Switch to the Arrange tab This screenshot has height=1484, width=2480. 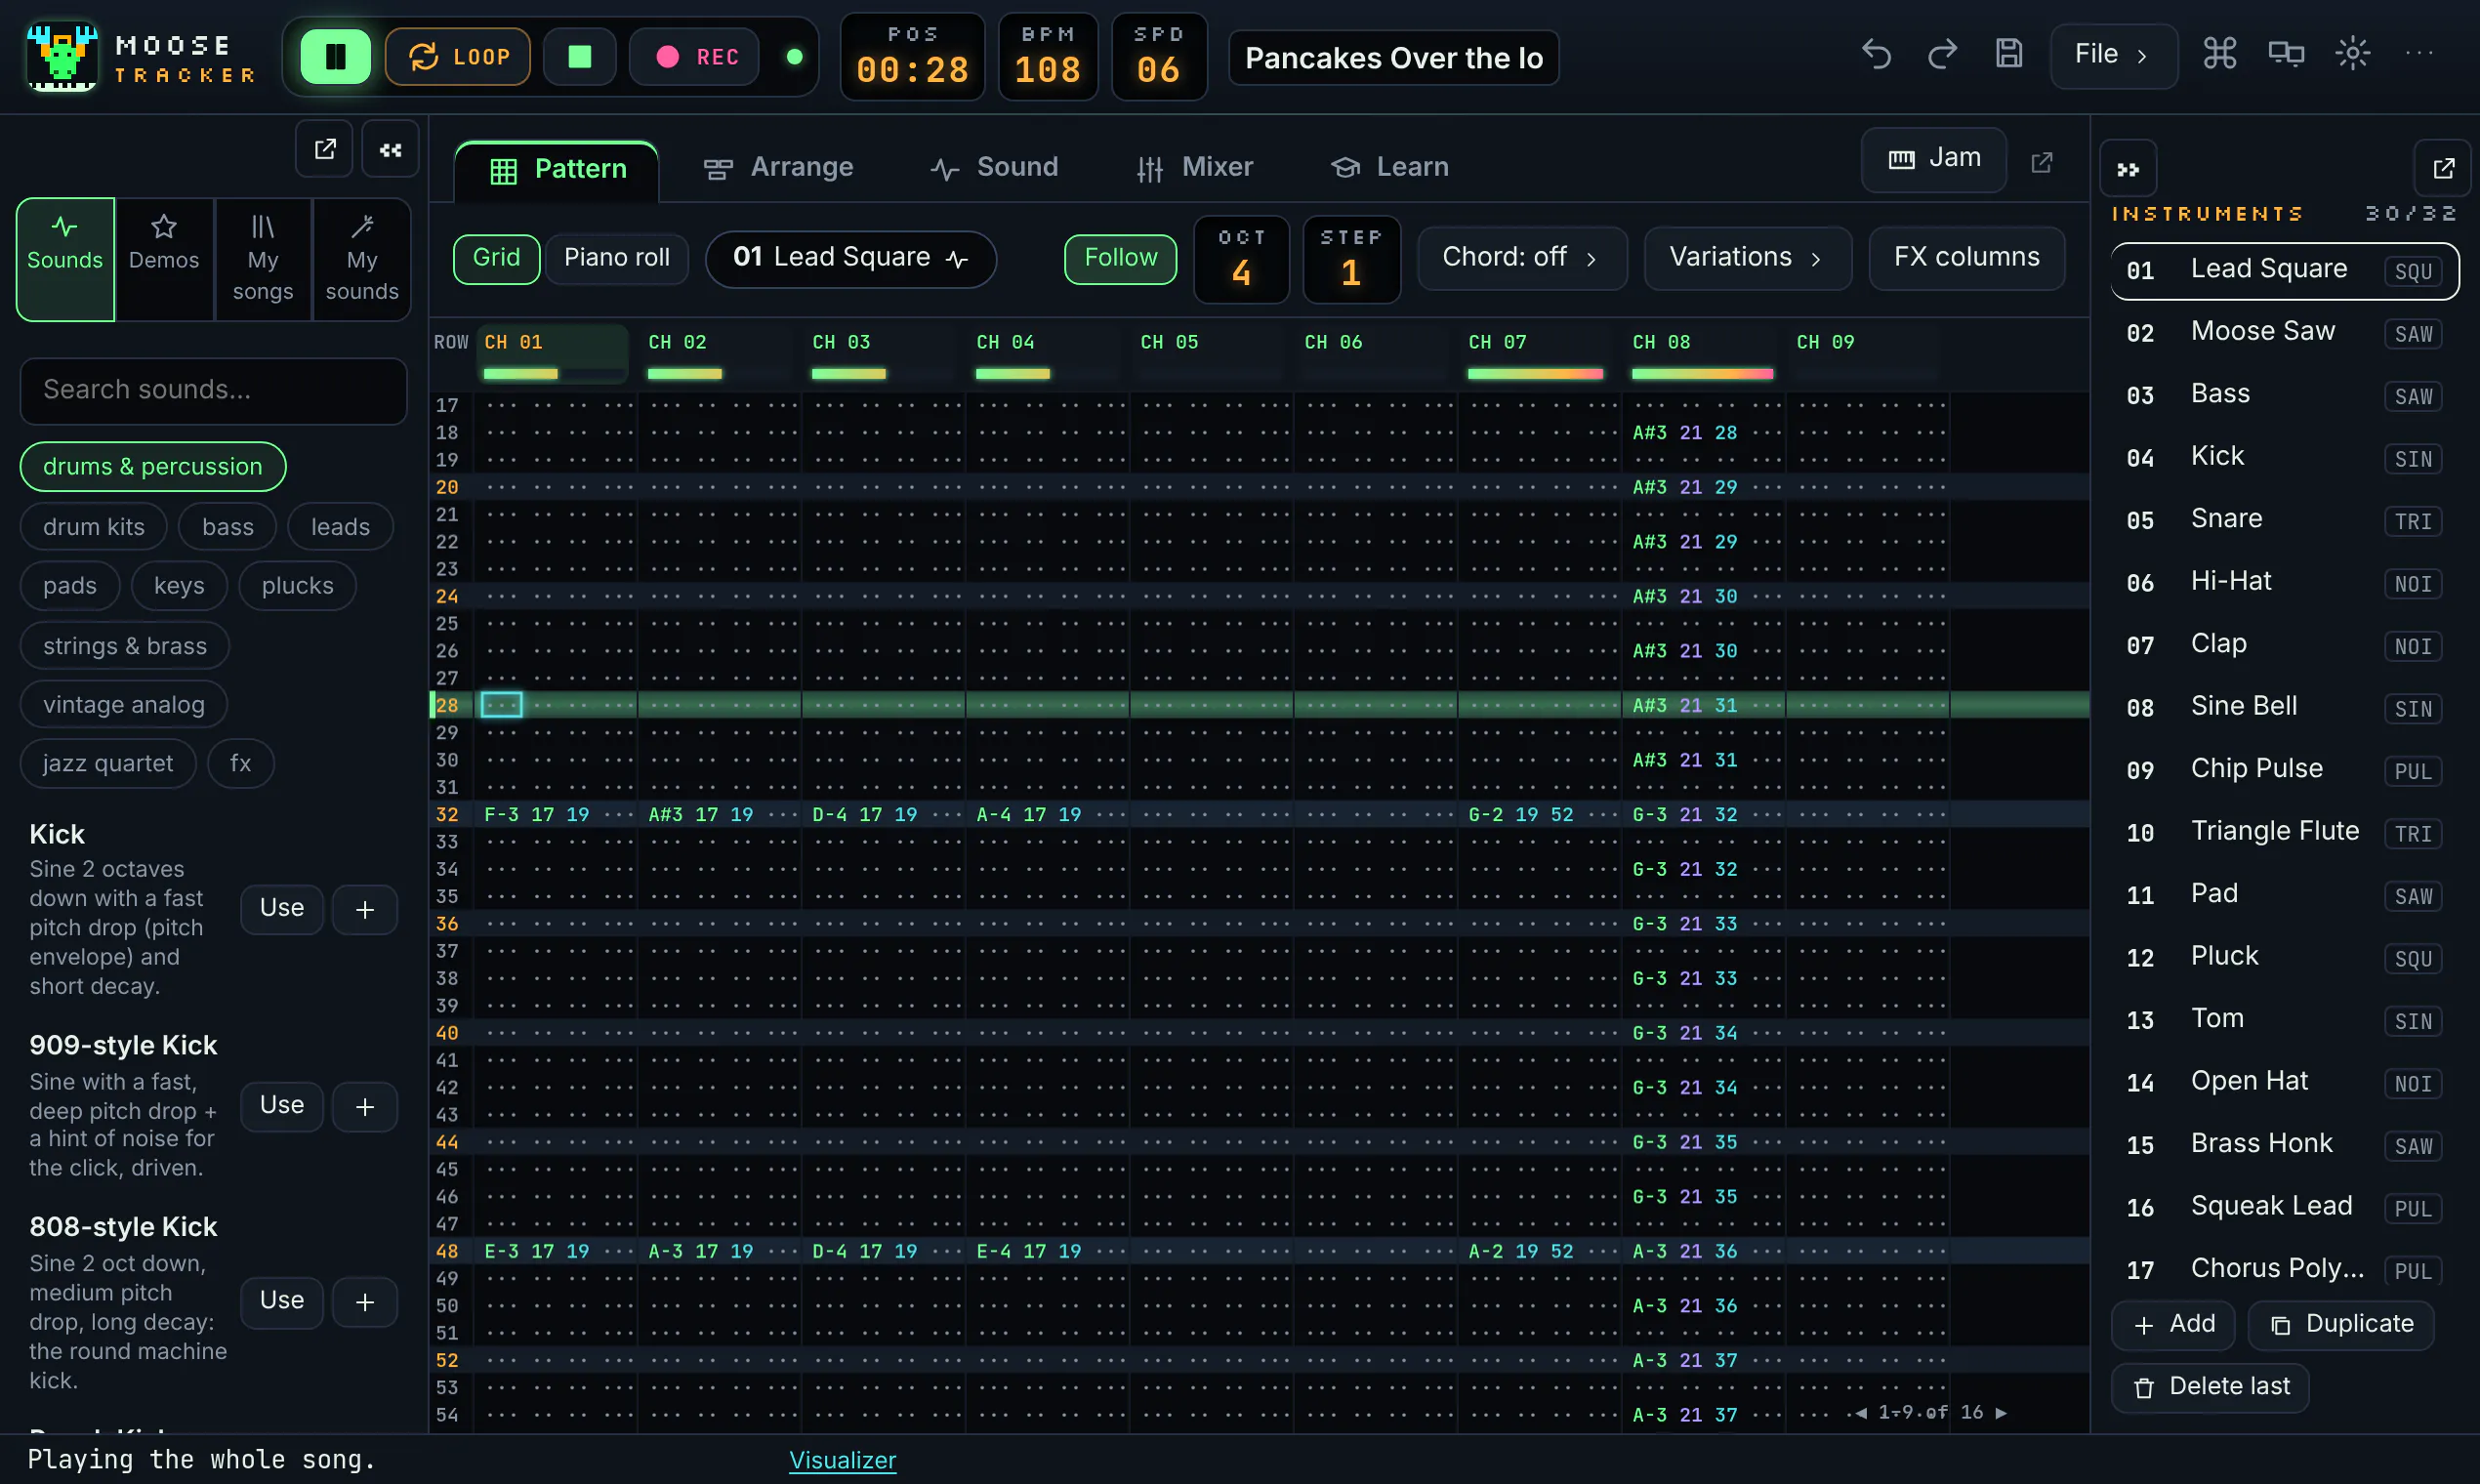coord(778,167)
